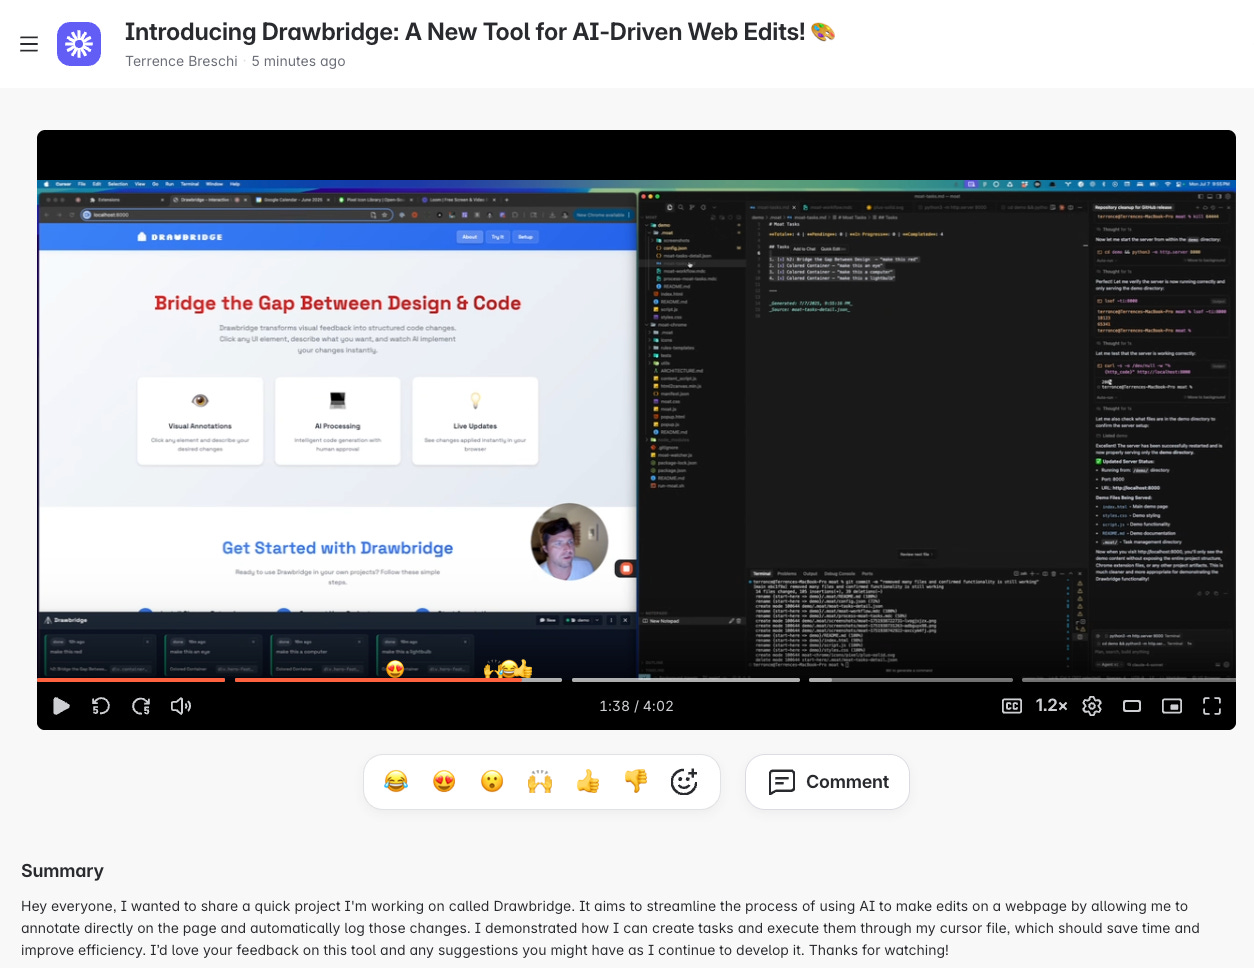The image size is (1254, 968).
Task: React with heart-eyes emoji
Action: (444, 782)
